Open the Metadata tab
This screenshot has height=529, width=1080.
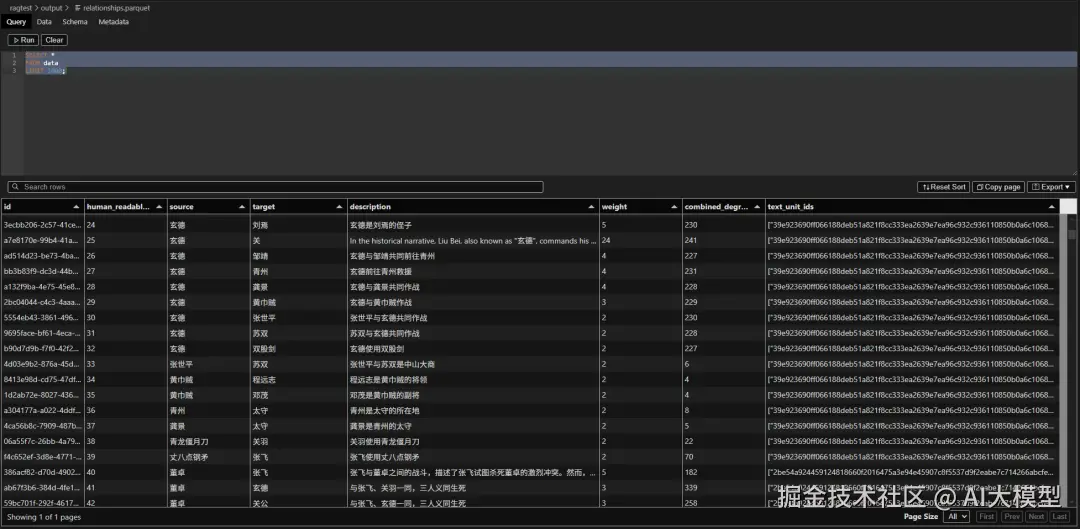point(113,21)
